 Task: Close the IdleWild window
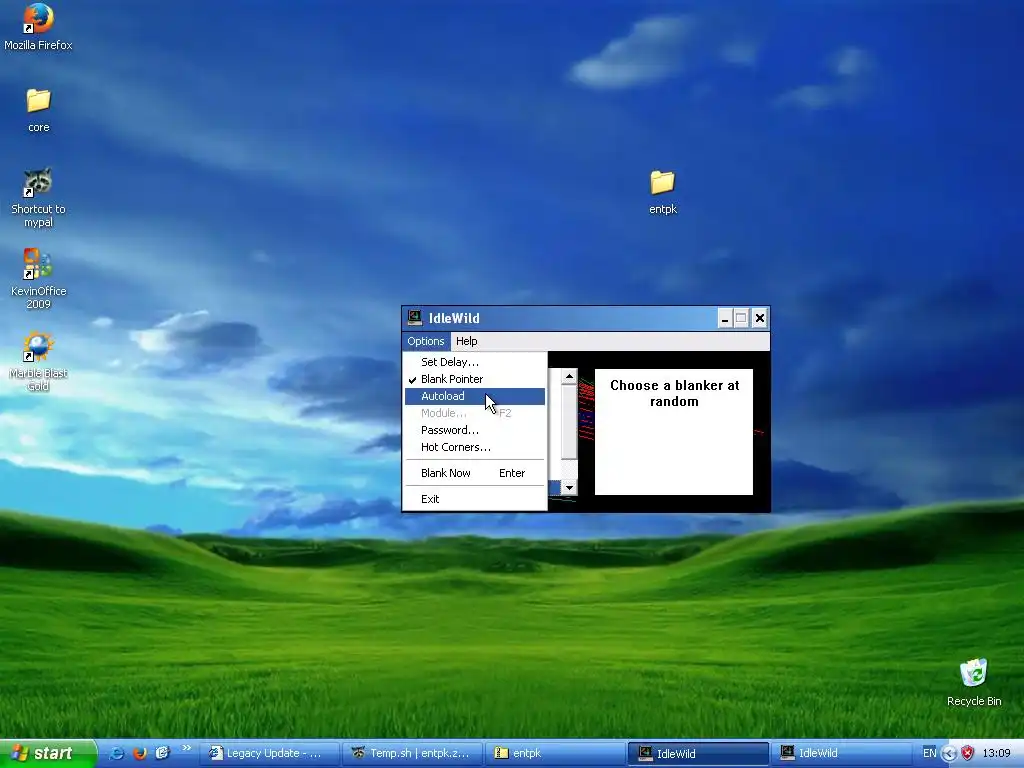click(760, 318)
